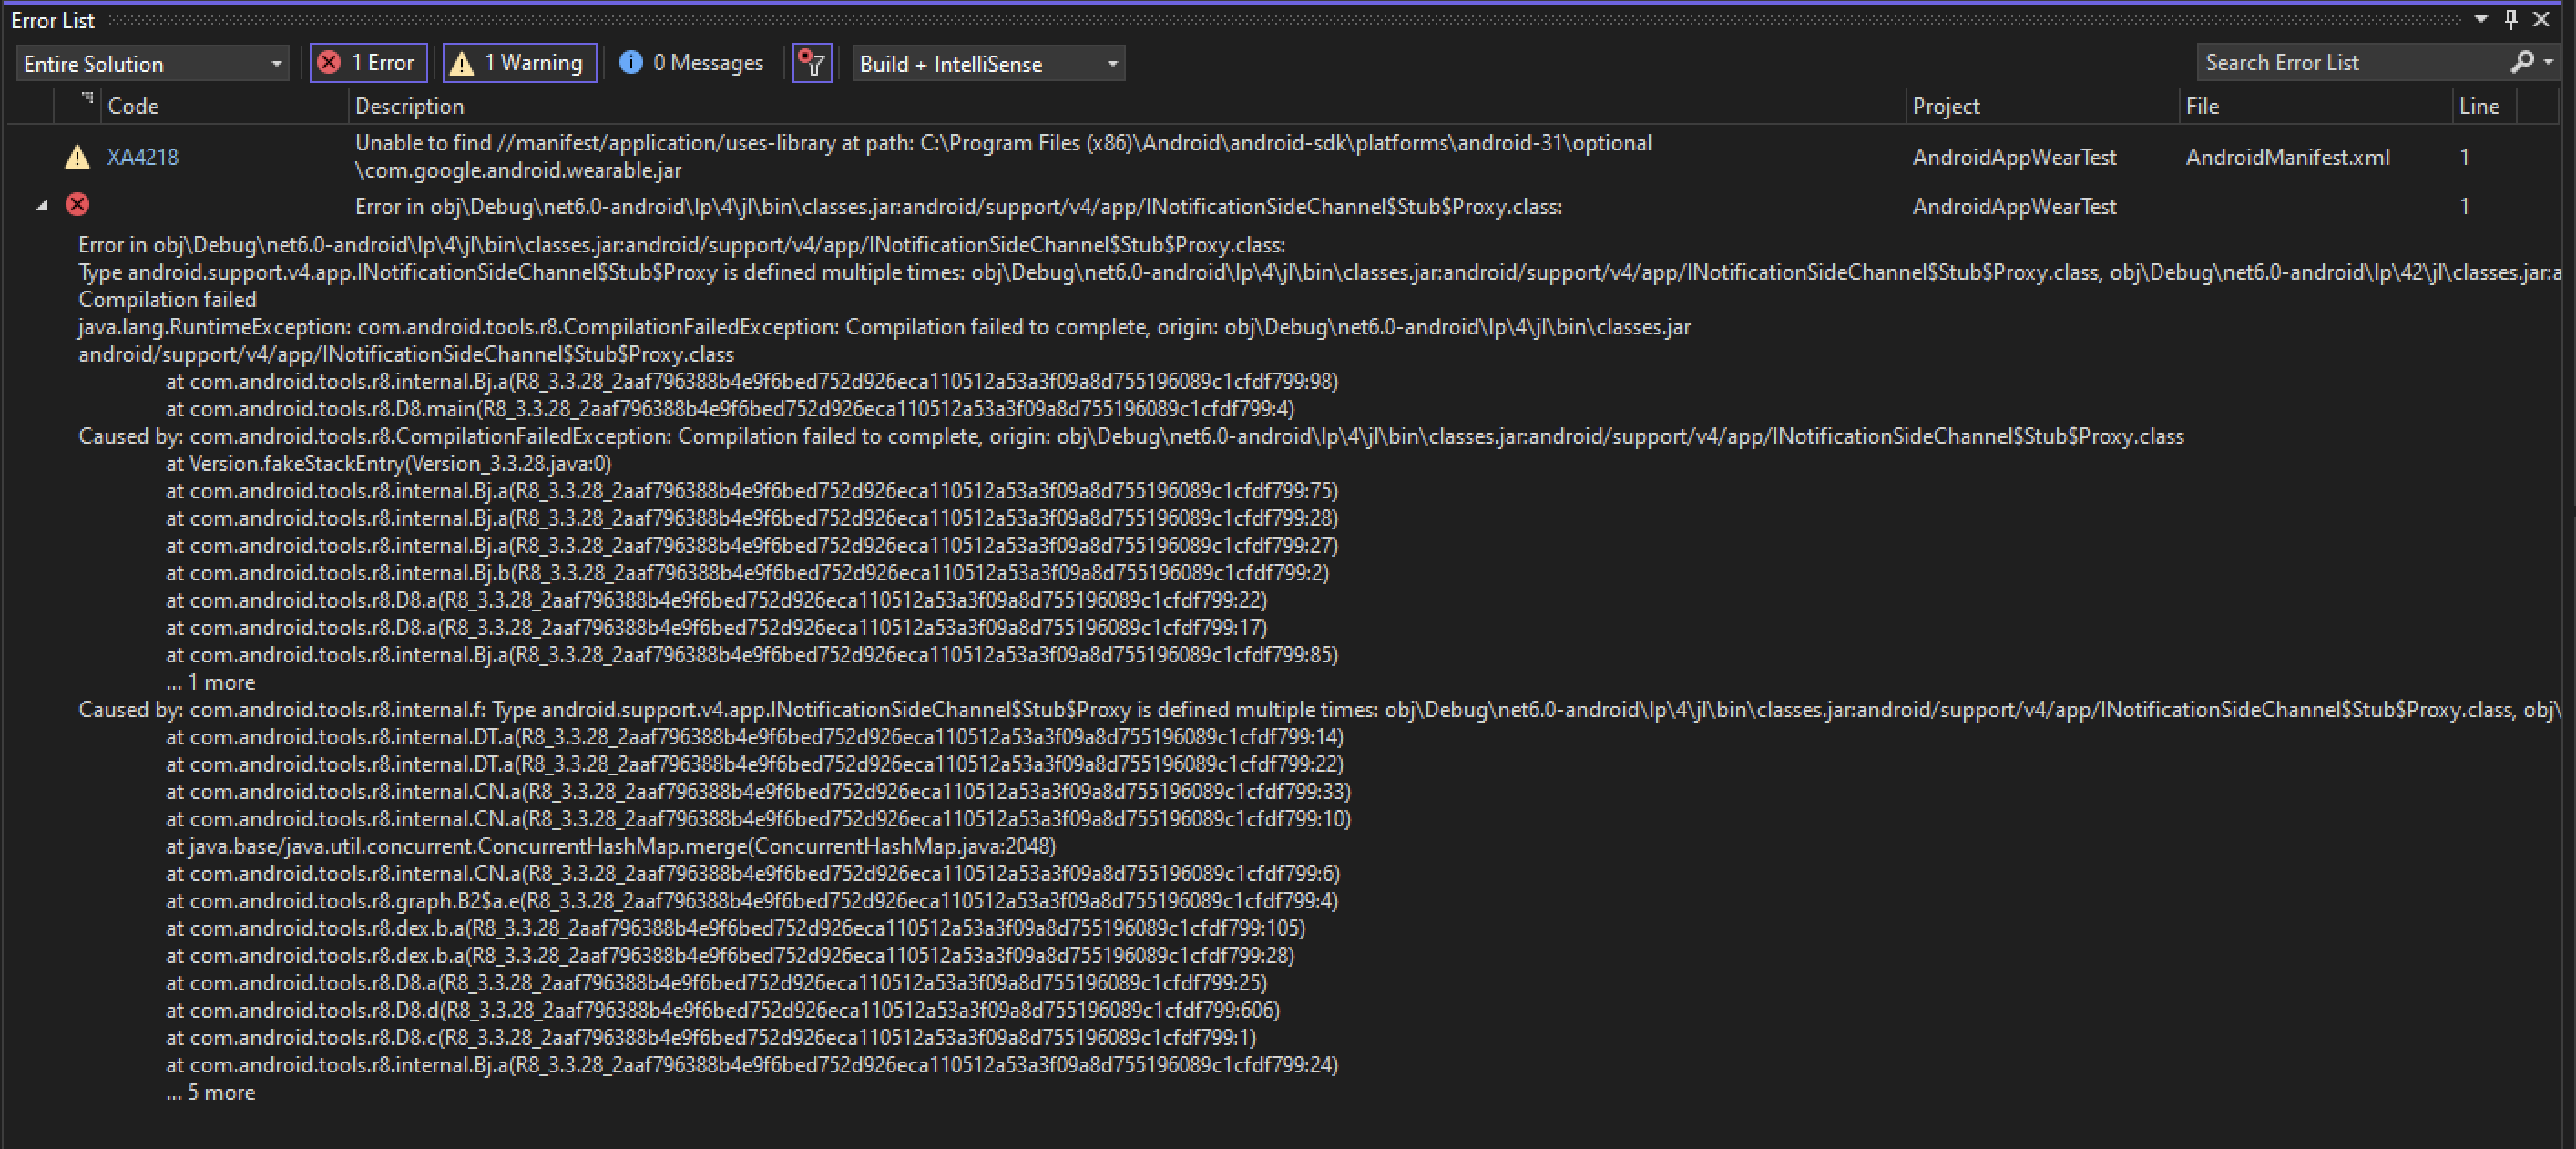Sort by the Description column header
The image size is (2576, 1149).
tap(409, 106)
